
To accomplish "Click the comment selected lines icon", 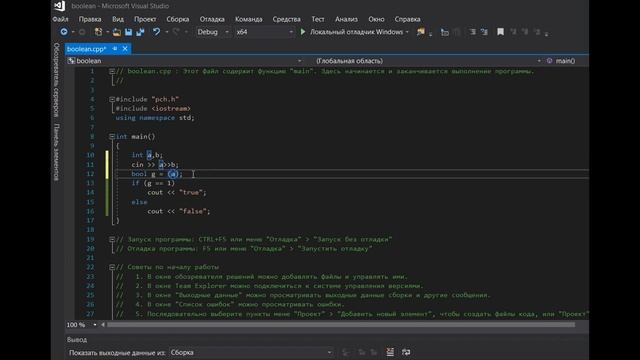I will point(472,32).
